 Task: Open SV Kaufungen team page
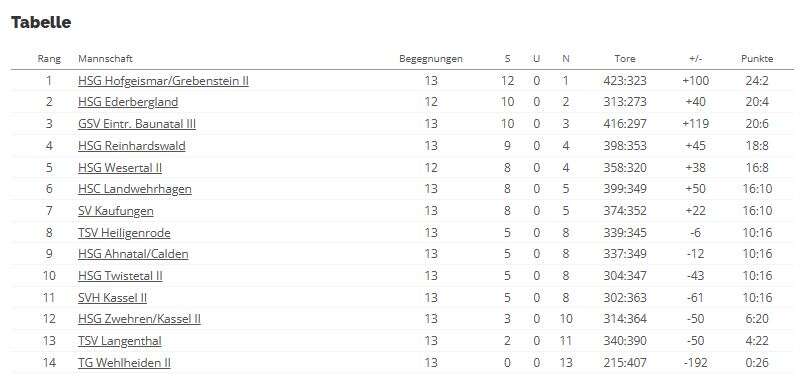click(116, 211)
